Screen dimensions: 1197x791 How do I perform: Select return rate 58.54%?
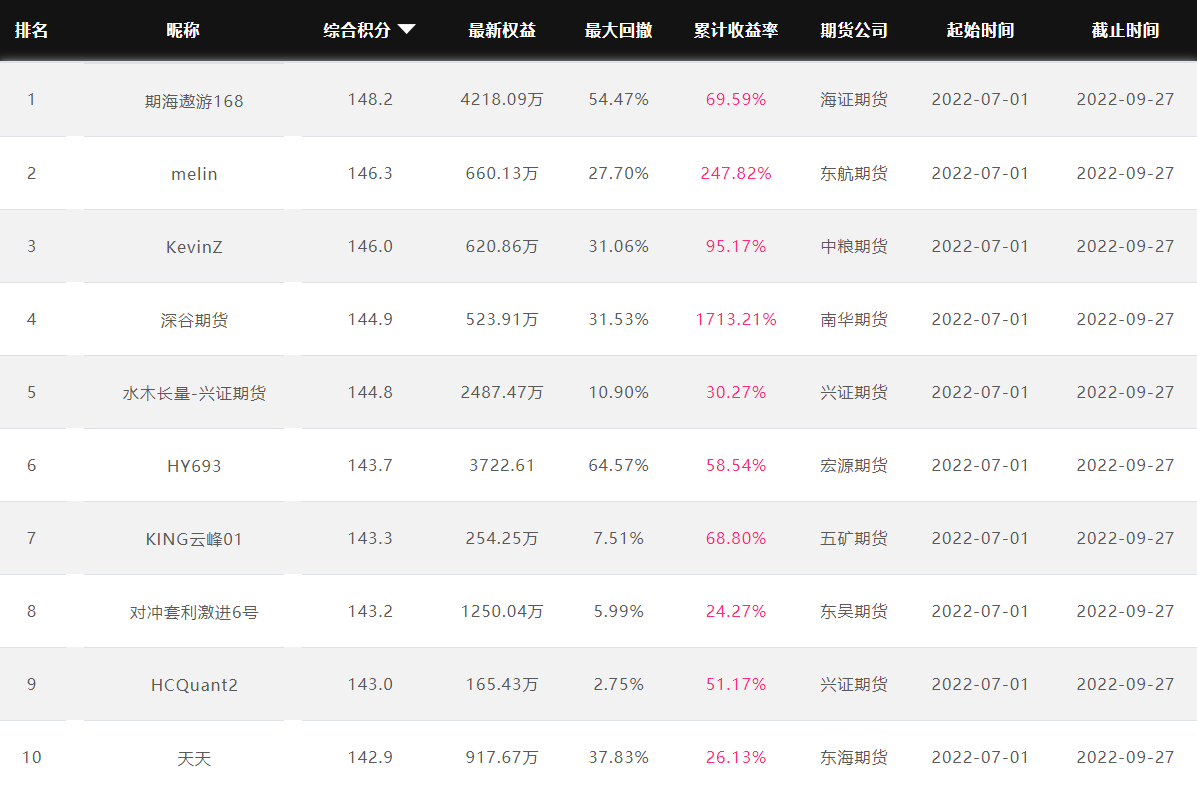[x=736, y=465]
